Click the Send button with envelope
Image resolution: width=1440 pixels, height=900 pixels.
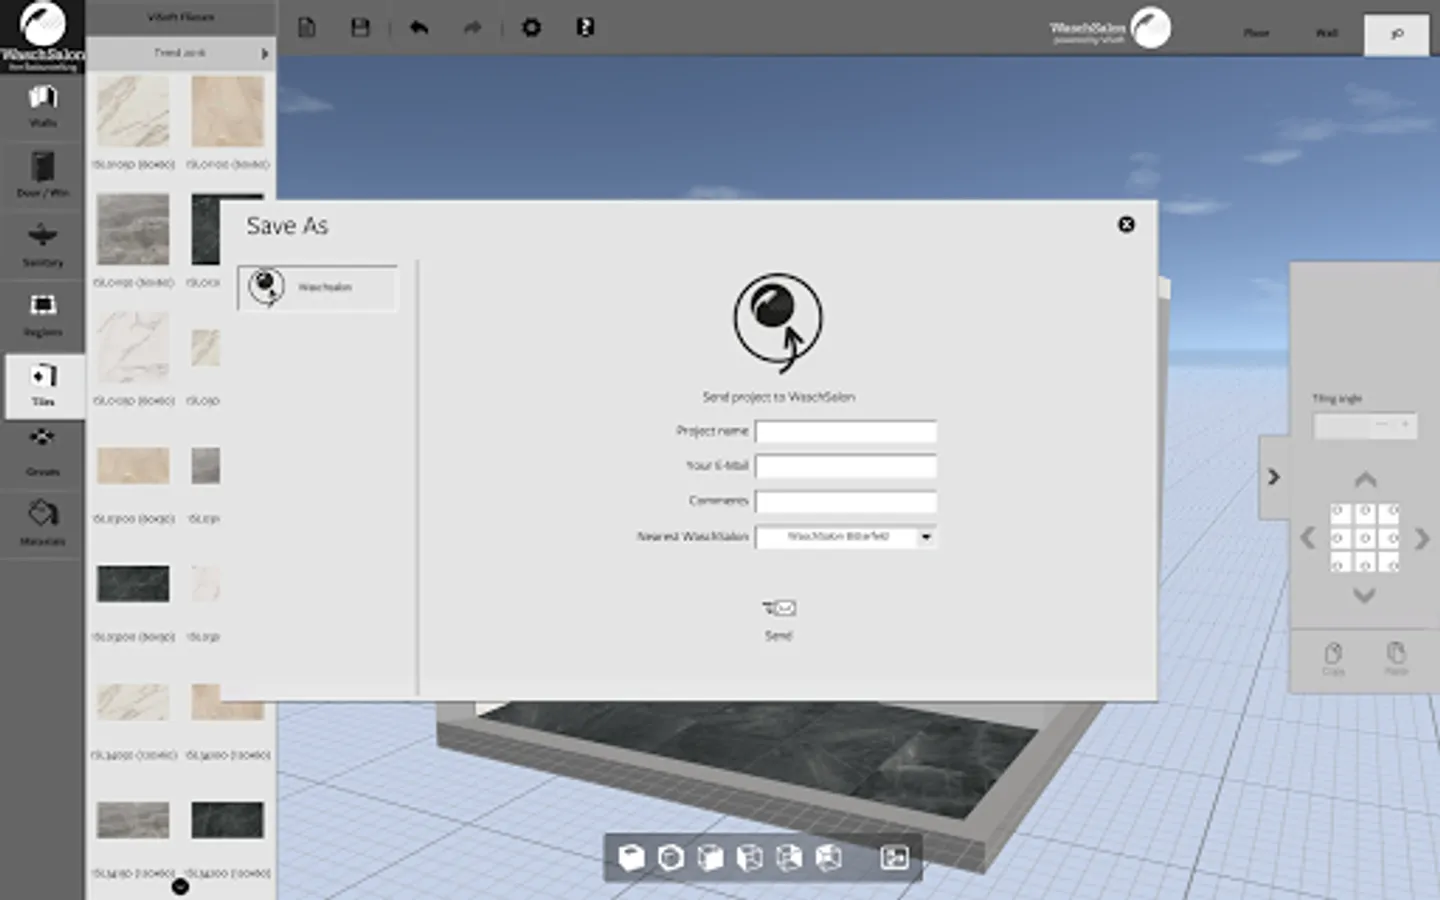[x=779, y=616]
